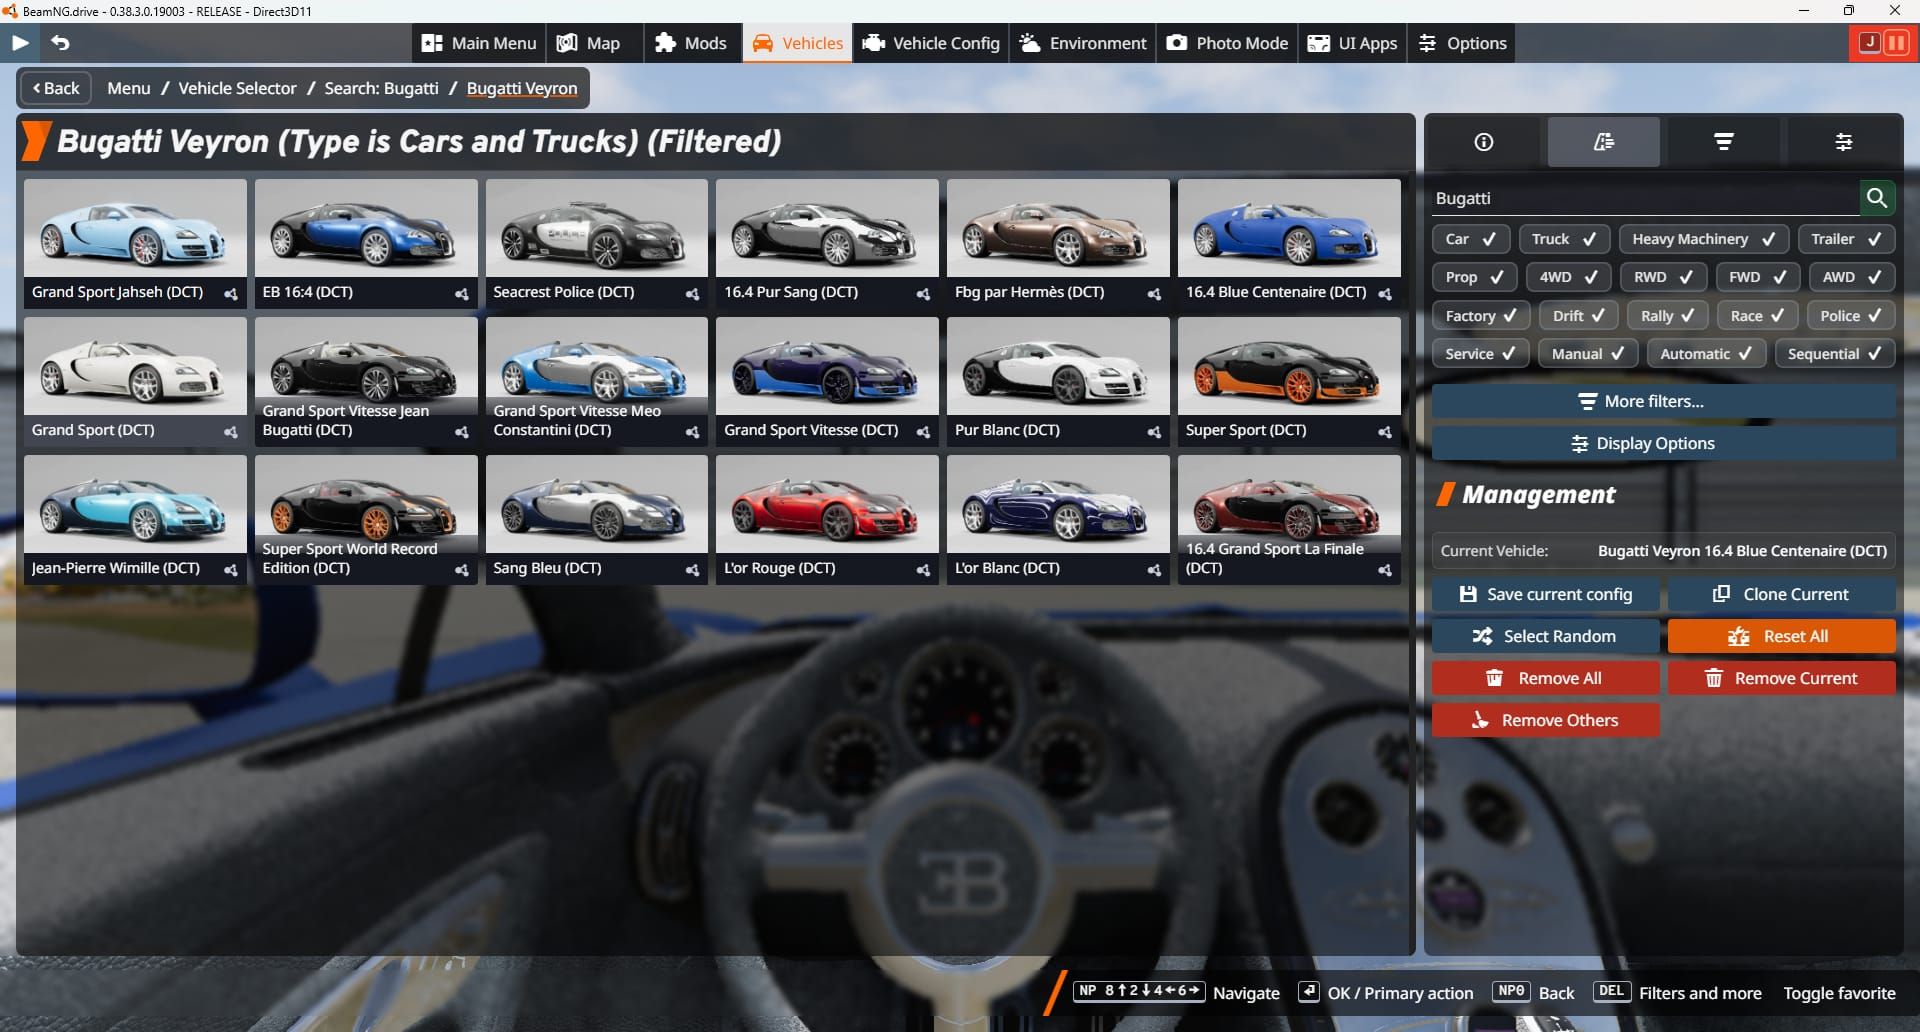Disable the Trailer filter

click(x=1845, y=239)
